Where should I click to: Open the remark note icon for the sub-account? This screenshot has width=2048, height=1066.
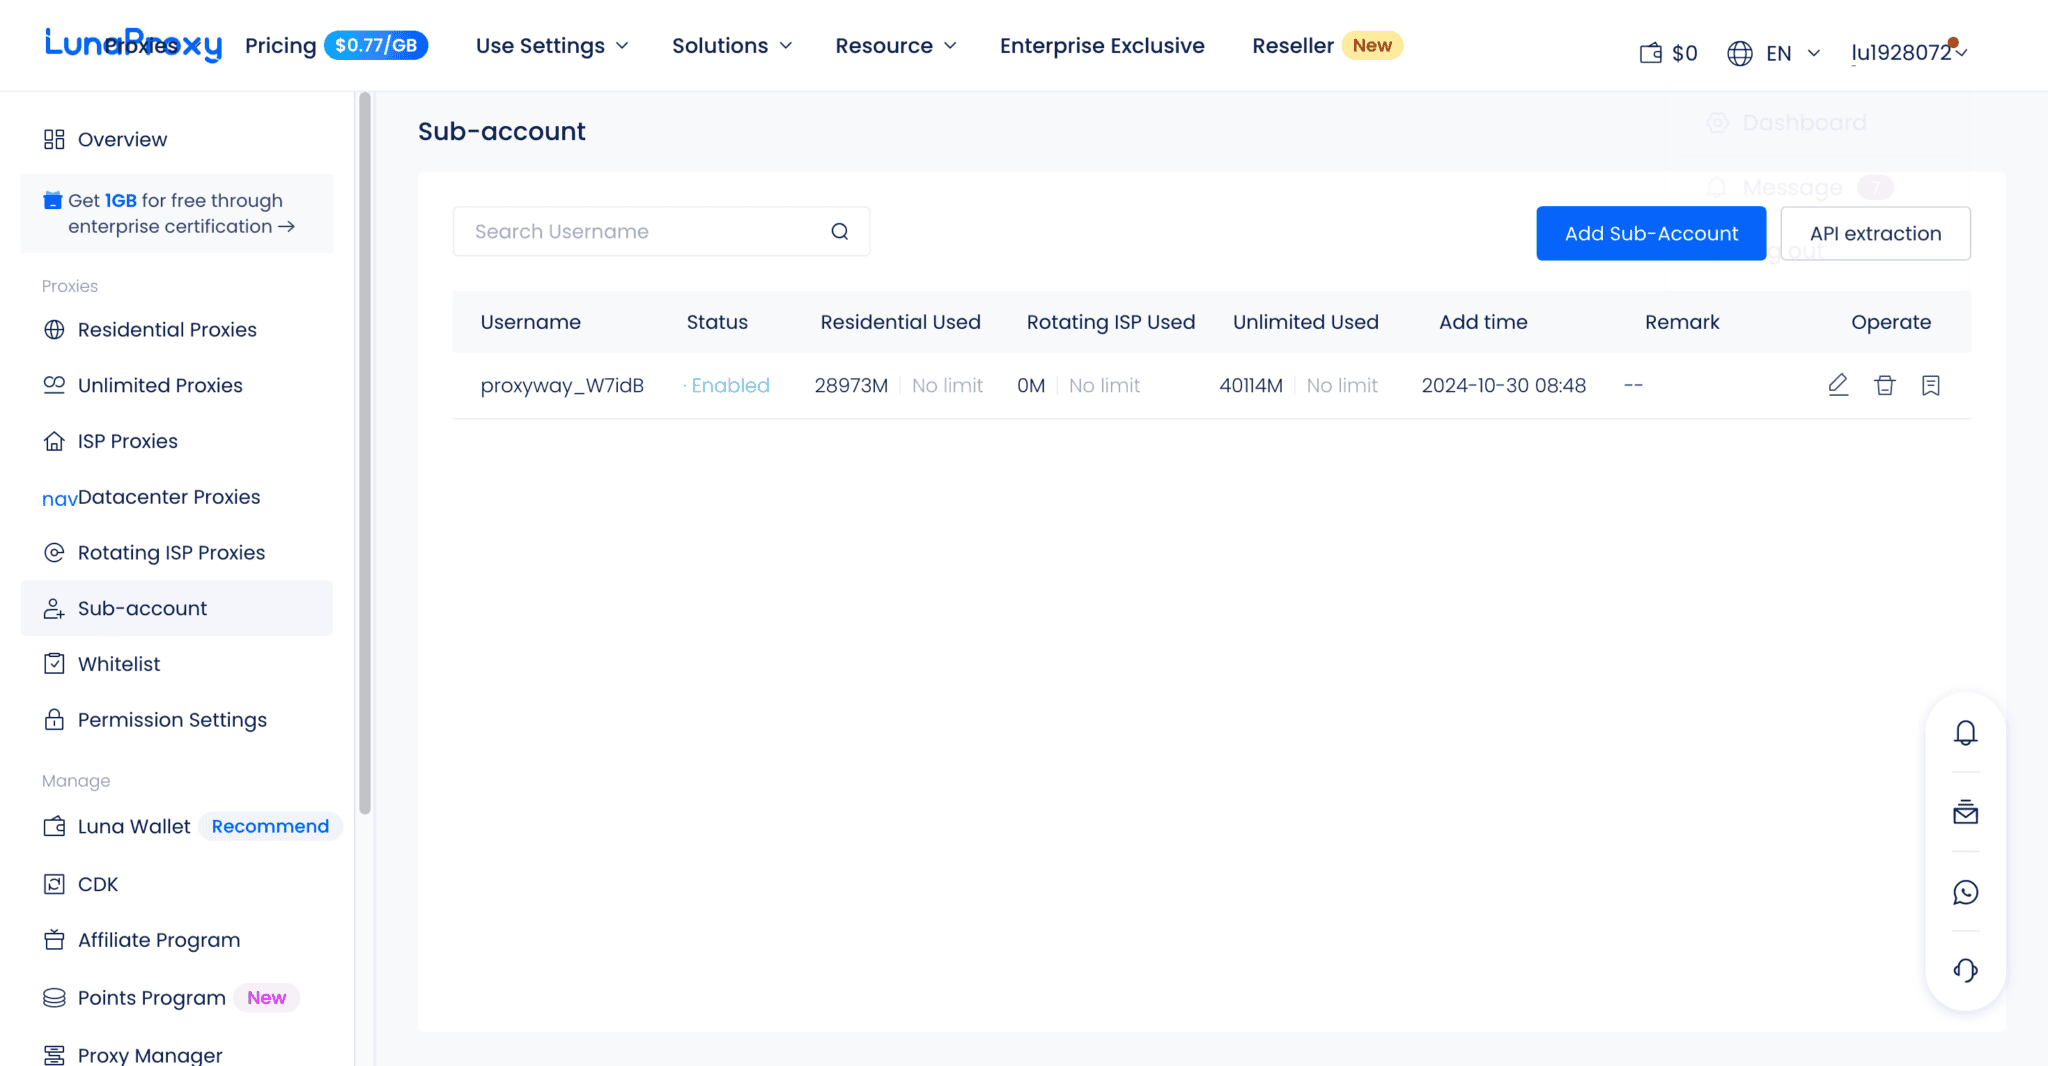[1930, 385]
